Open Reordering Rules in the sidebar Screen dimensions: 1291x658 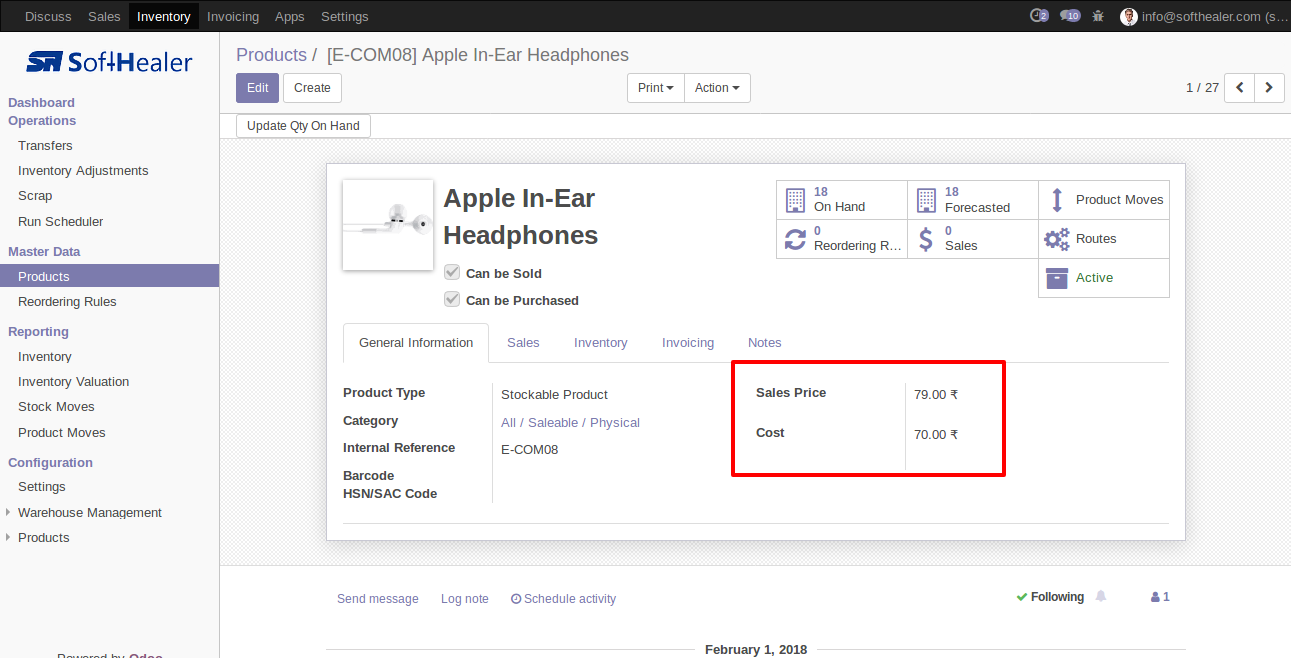coord(67,301)
